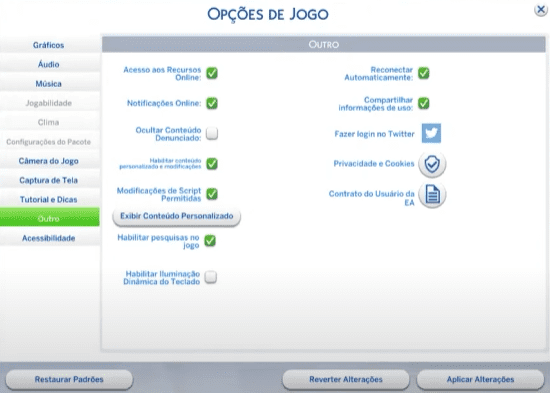
Task: Click Exibir Conteúdo Personalizado button
Action: 176,216
